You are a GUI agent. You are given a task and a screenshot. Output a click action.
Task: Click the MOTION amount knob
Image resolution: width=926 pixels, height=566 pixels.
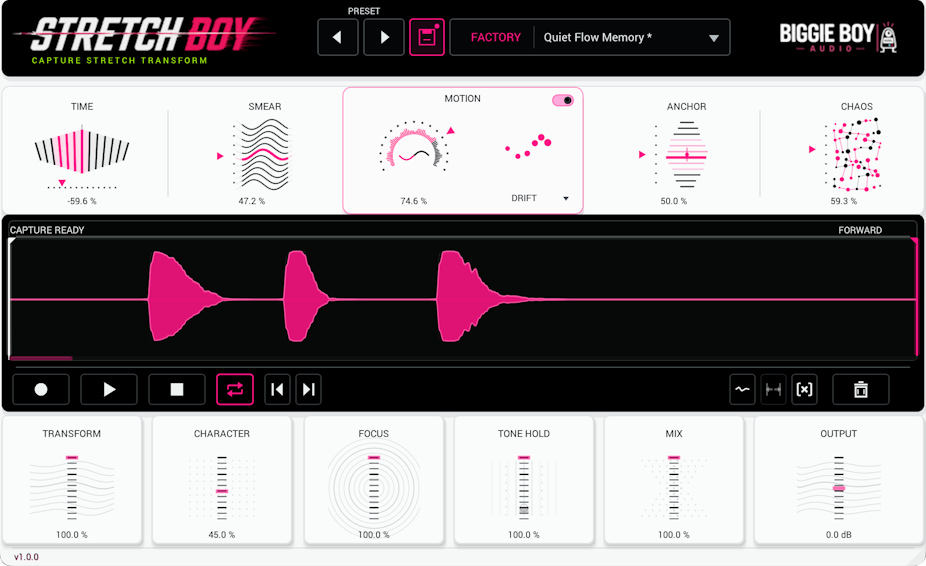click(414, 149)
